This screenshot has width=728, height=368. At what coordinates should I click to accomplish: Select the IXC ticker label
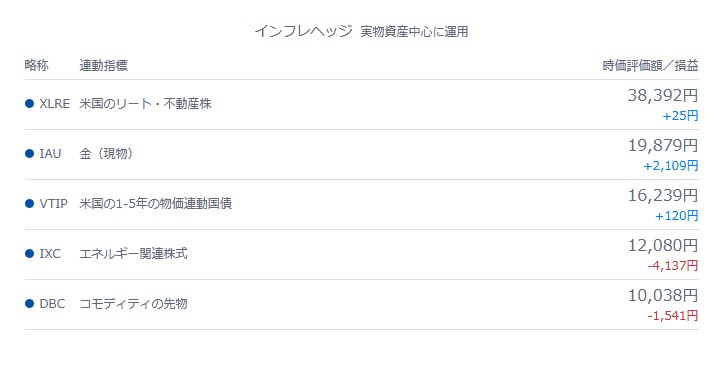50,254
